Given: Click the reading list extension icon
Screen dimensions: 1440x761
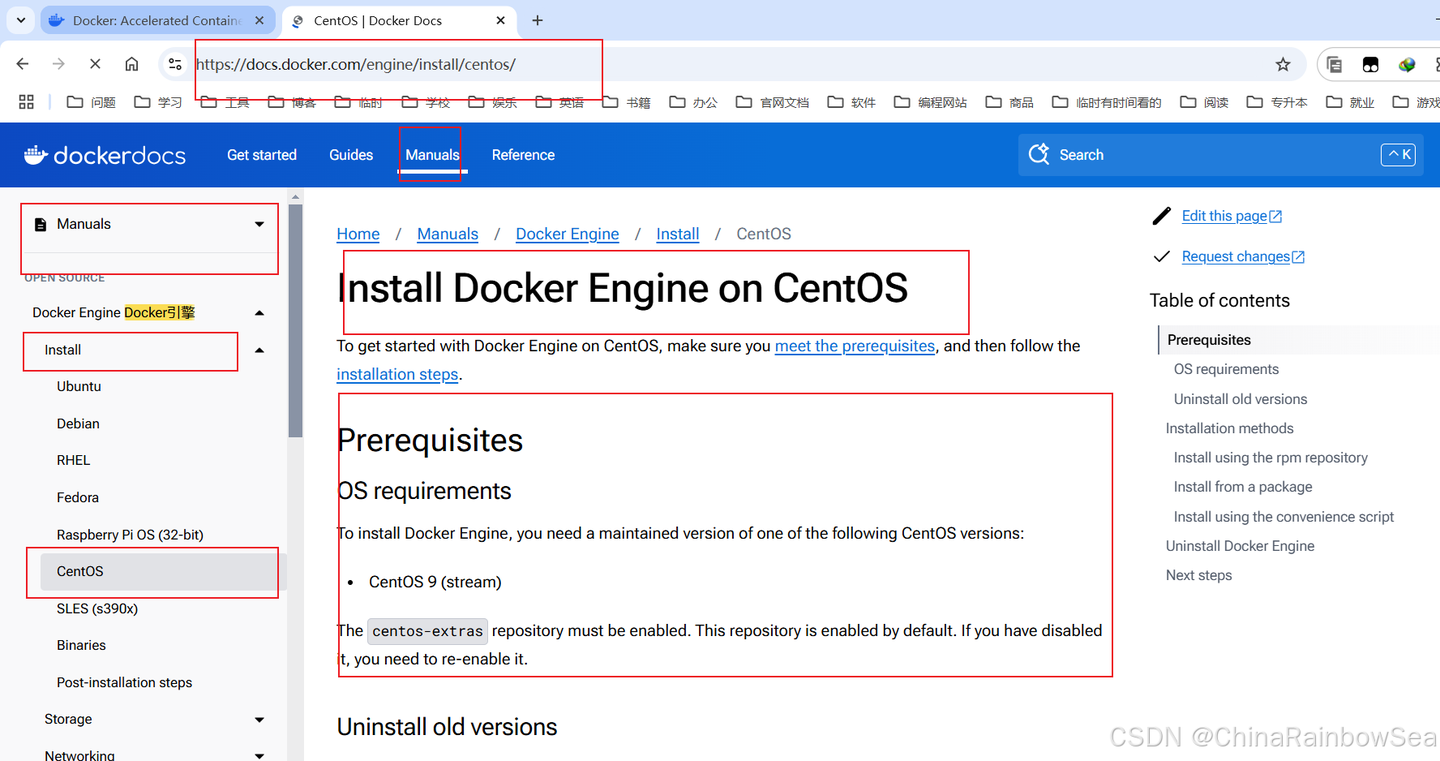Looking at the screenshot, I should coord(1334,63).
